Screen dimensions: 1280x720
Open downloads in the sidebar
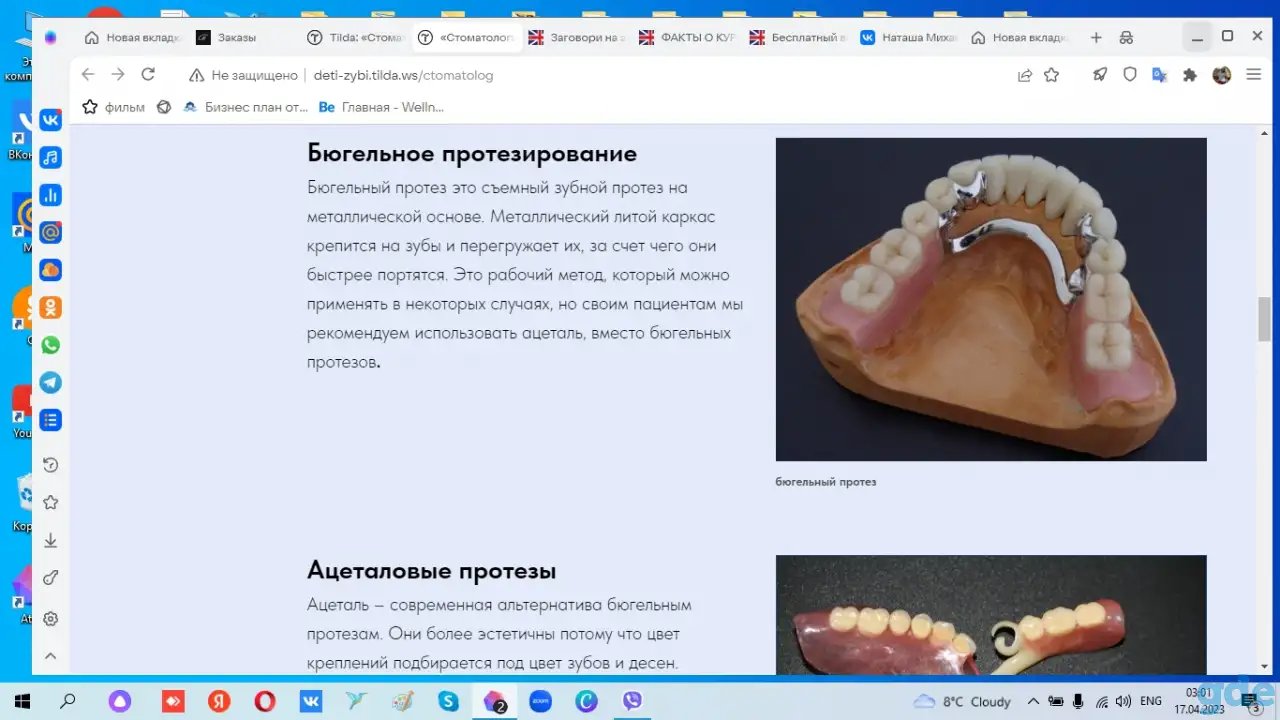click(50, 540)
